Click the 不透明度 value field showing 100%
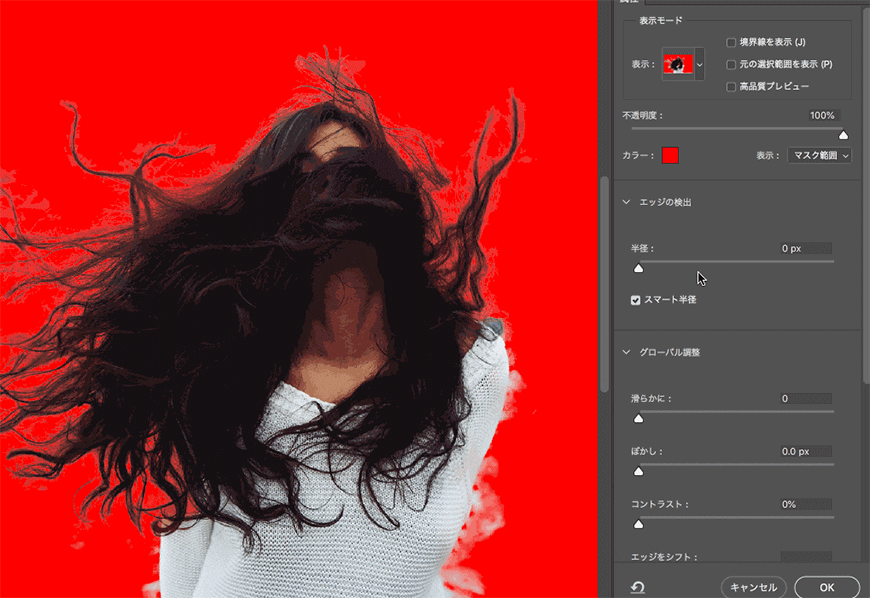The image size is (870, 598). (x=822, y=116)
